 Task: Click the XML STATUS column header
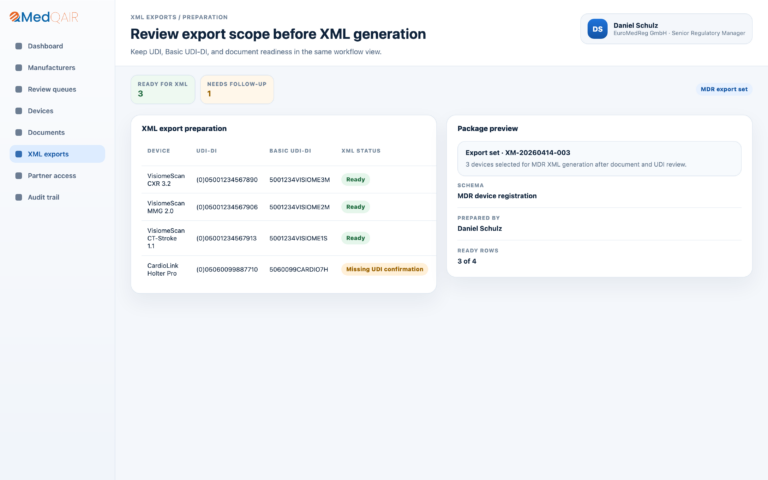coord(360,151)
